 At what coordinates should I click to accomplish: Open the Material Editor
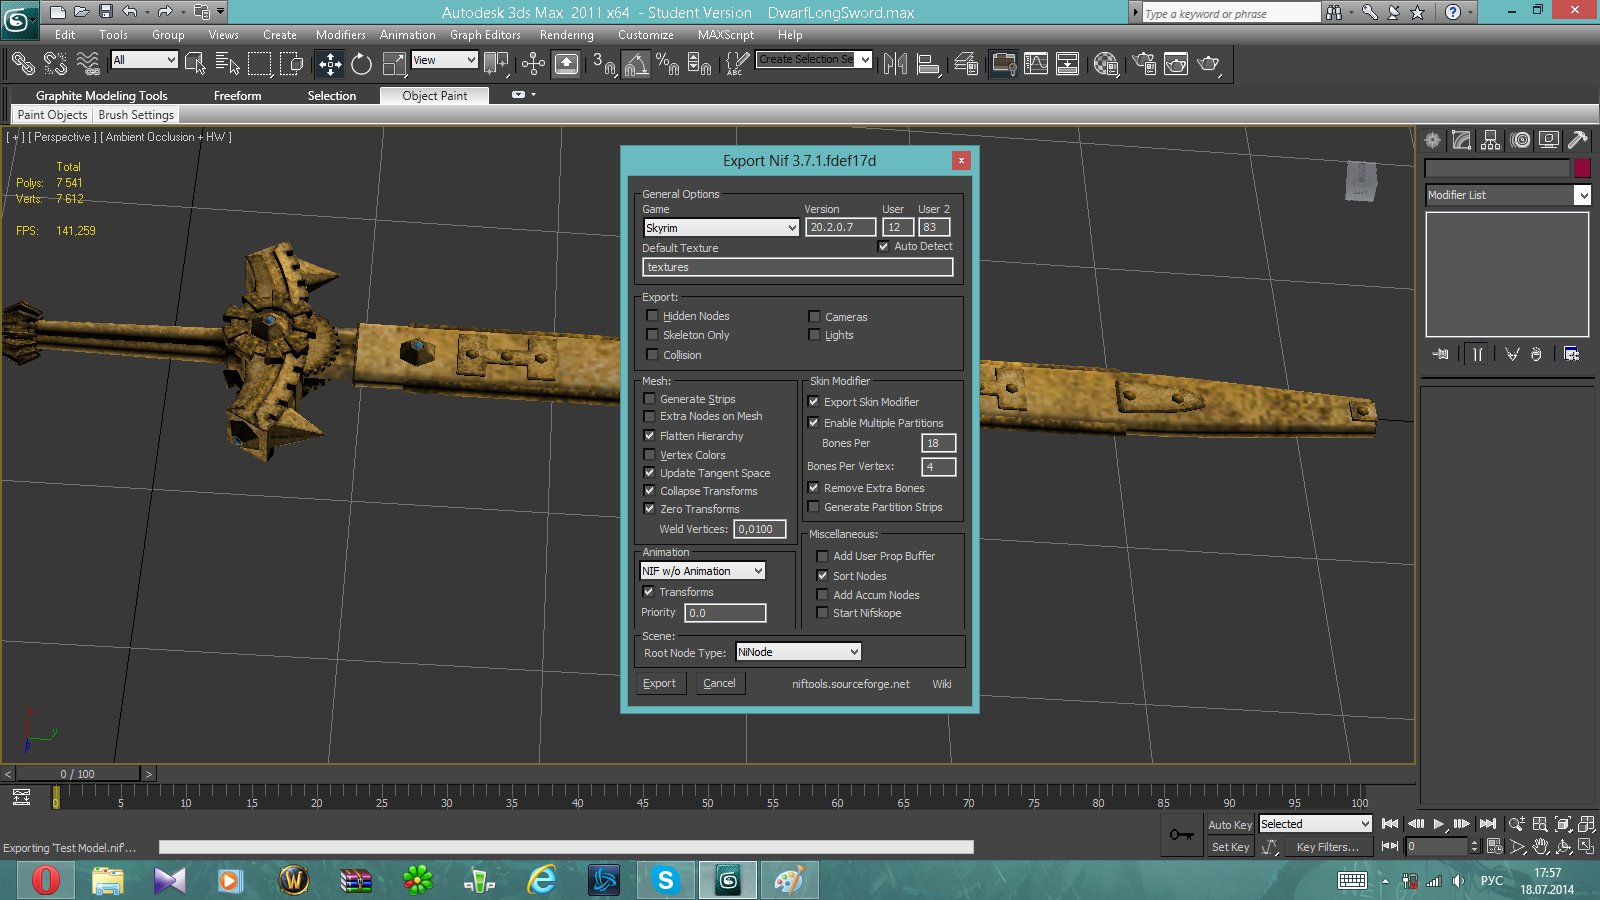[1105, 64]
